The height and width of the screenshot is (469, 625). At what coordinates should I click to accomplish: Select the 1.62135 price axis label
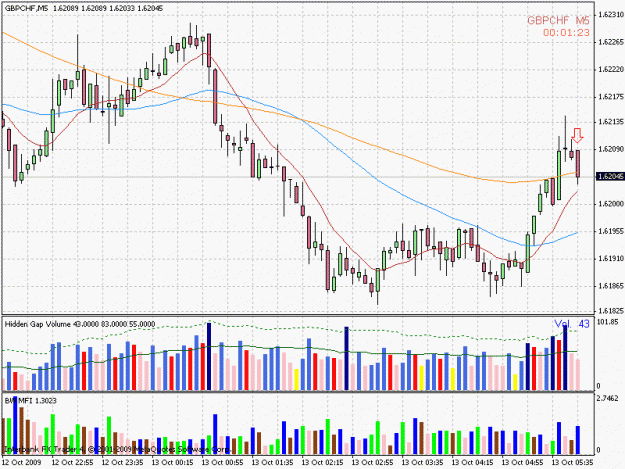[611, 122]
